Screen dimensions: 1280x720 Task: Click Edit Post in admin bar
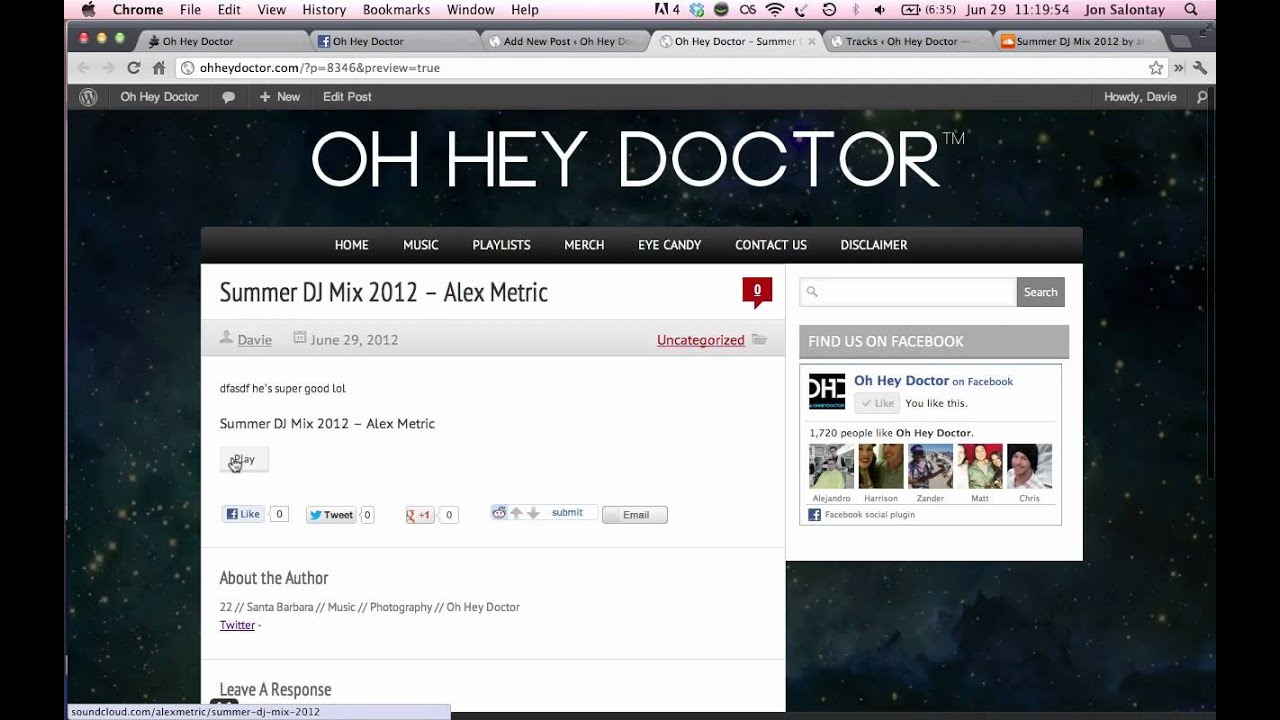tap(347, 97)
